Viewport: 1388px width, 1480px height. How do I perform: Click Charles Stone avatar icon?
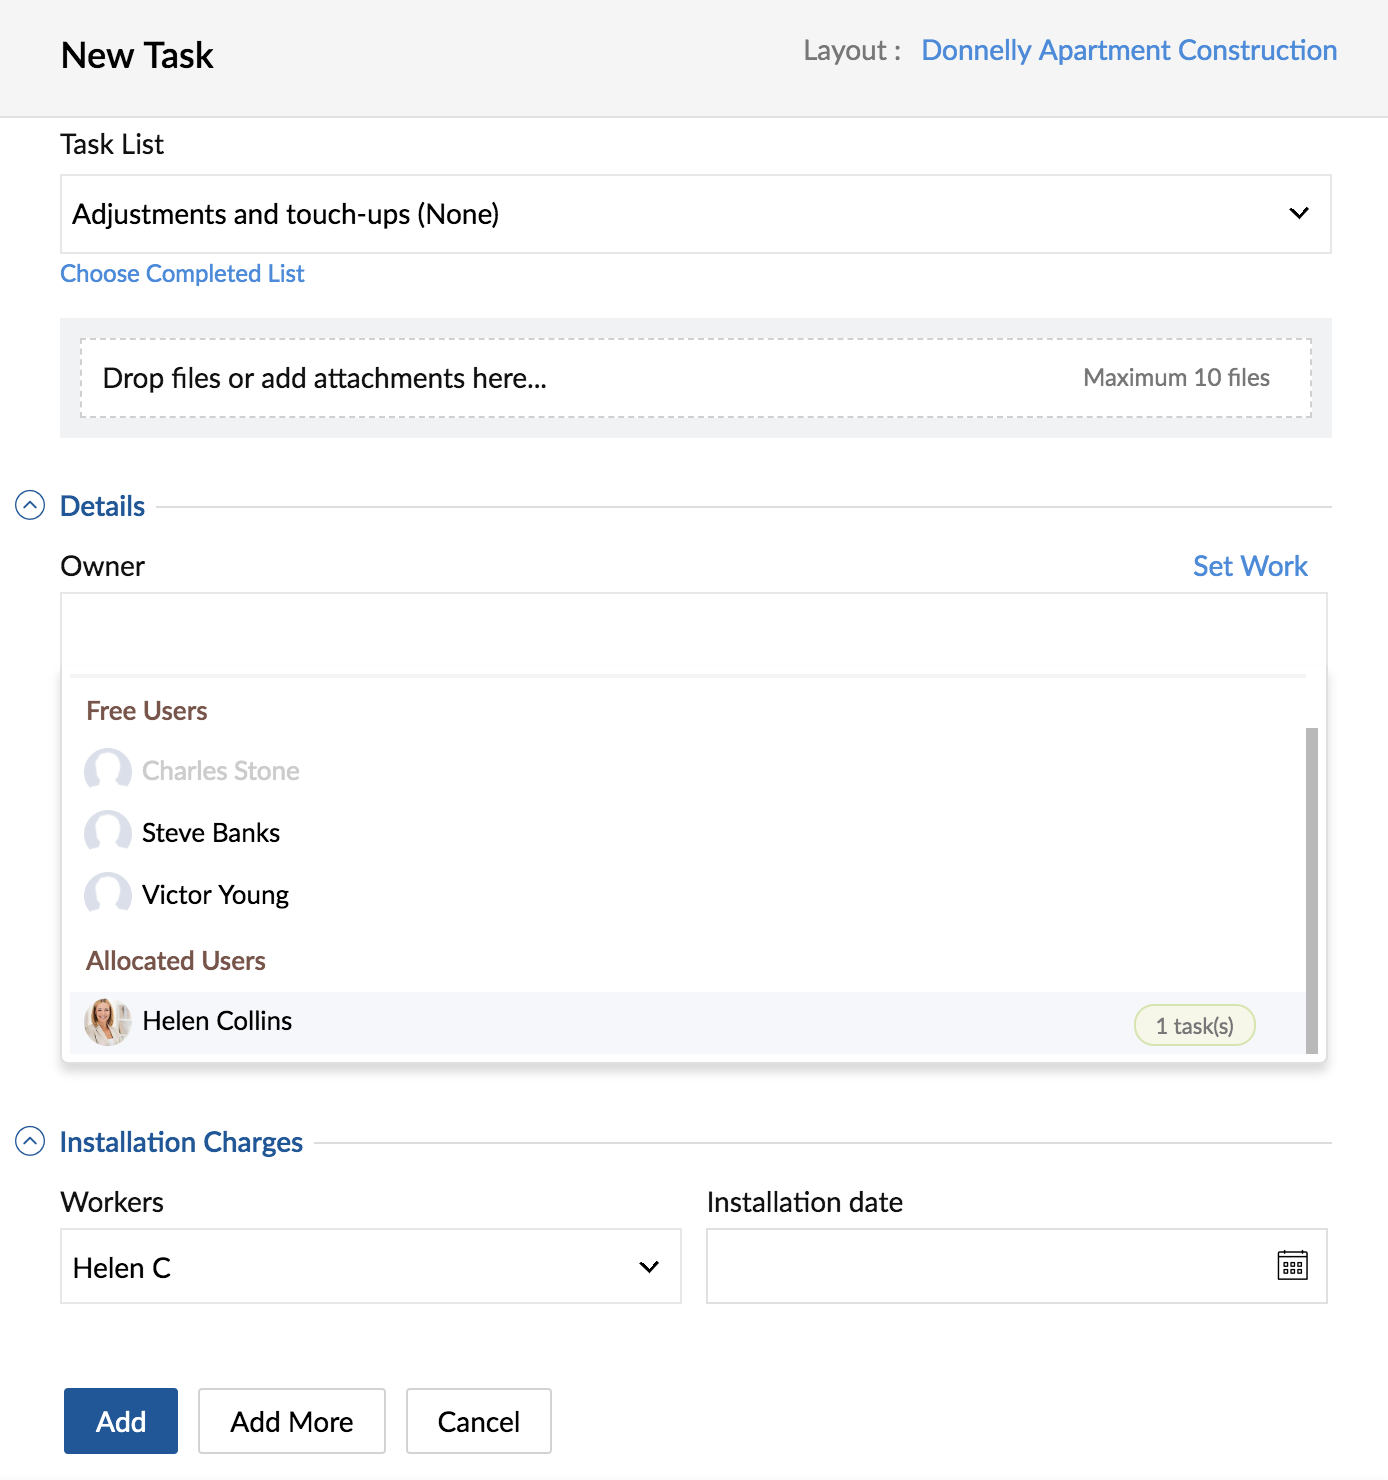point(108,771)
